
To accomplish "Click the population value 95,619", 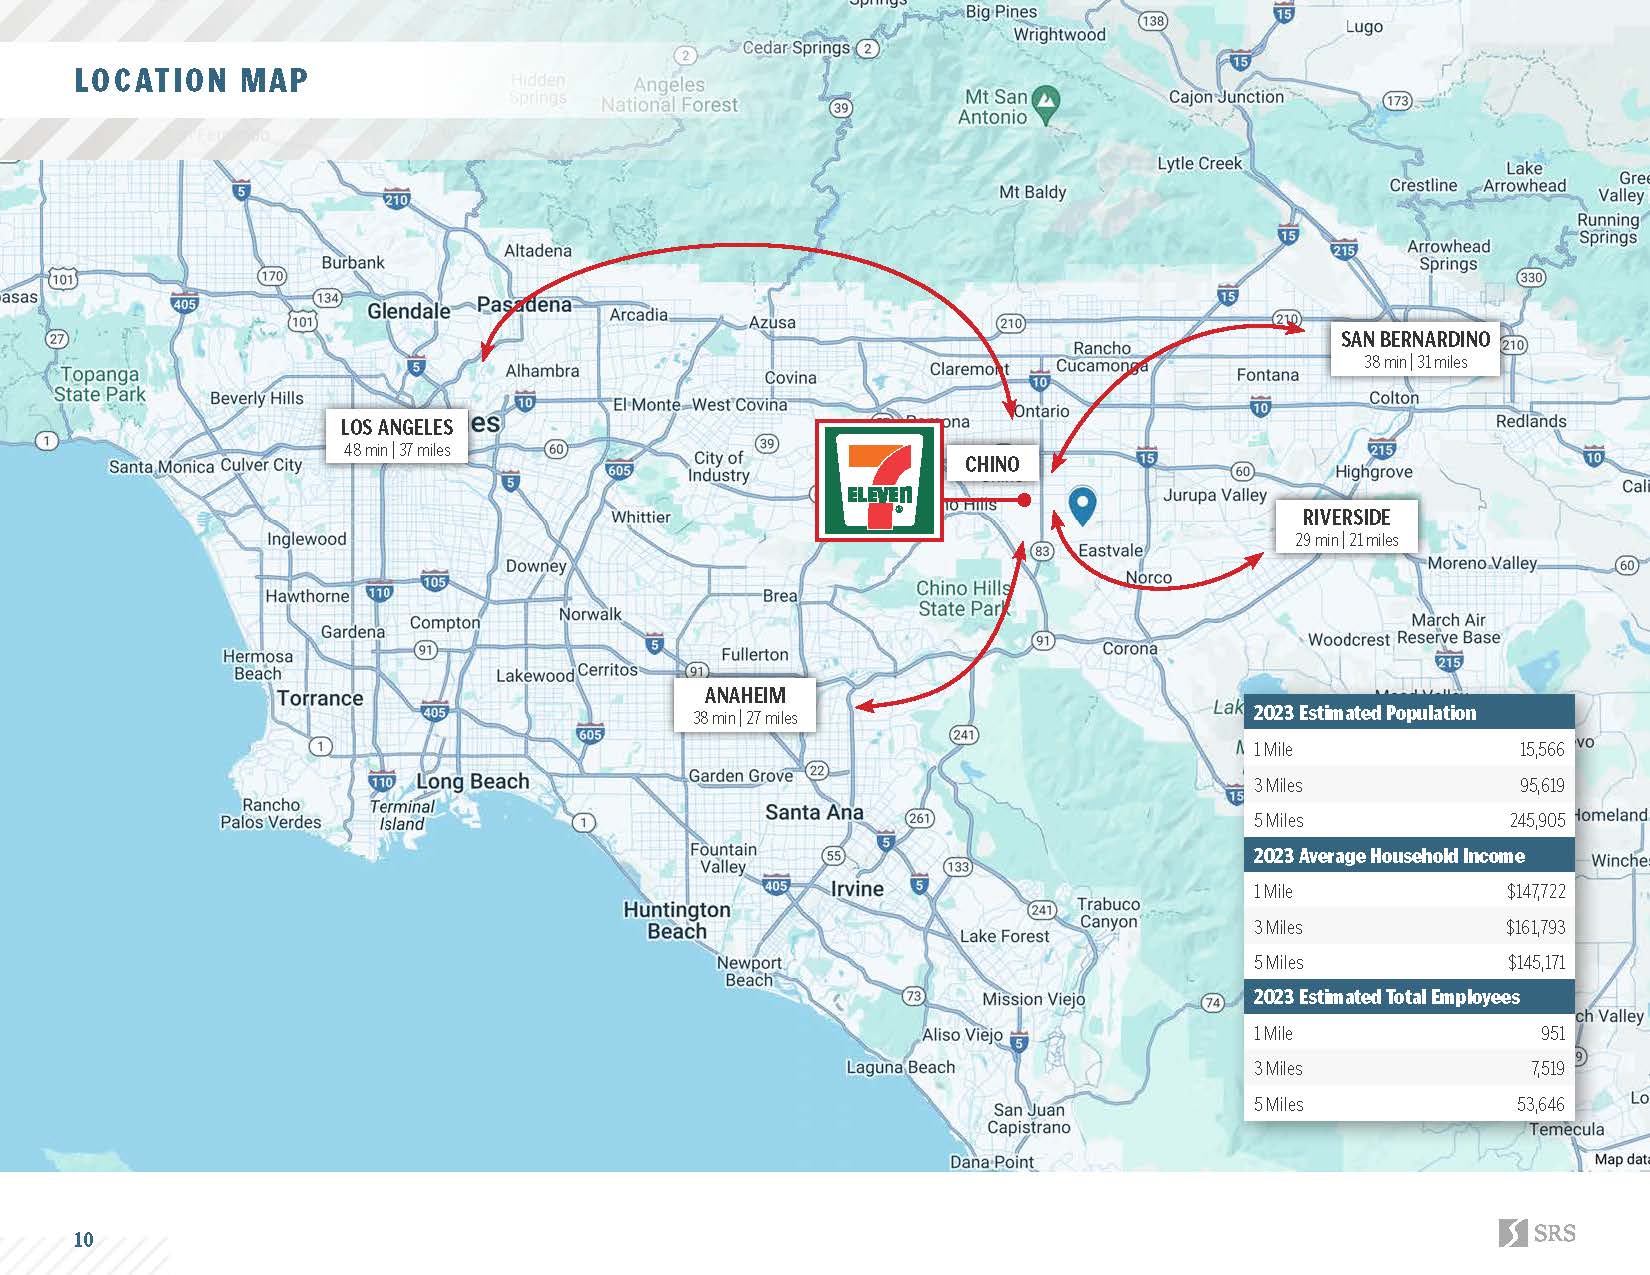I will (1542, 785).
